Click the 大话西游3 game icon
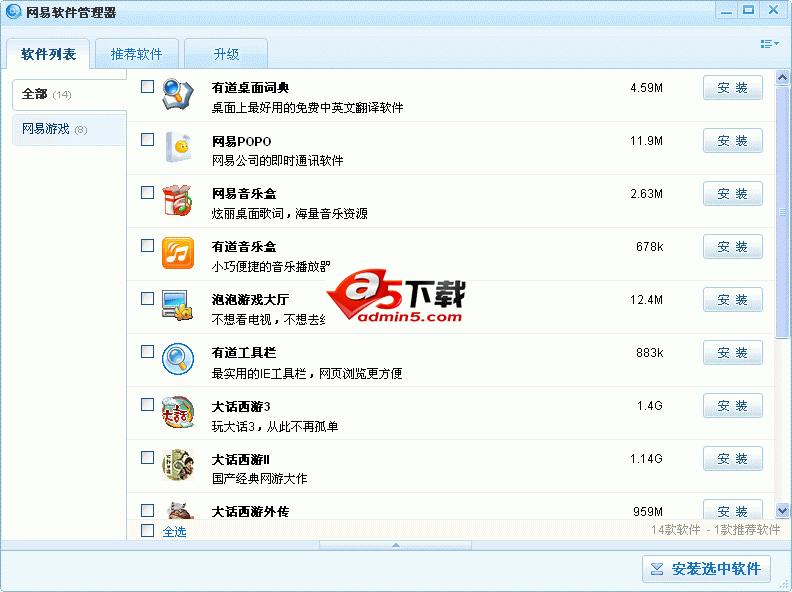Image resolution: width=792 pixels, height=592 pixels. tap(178, 412)
